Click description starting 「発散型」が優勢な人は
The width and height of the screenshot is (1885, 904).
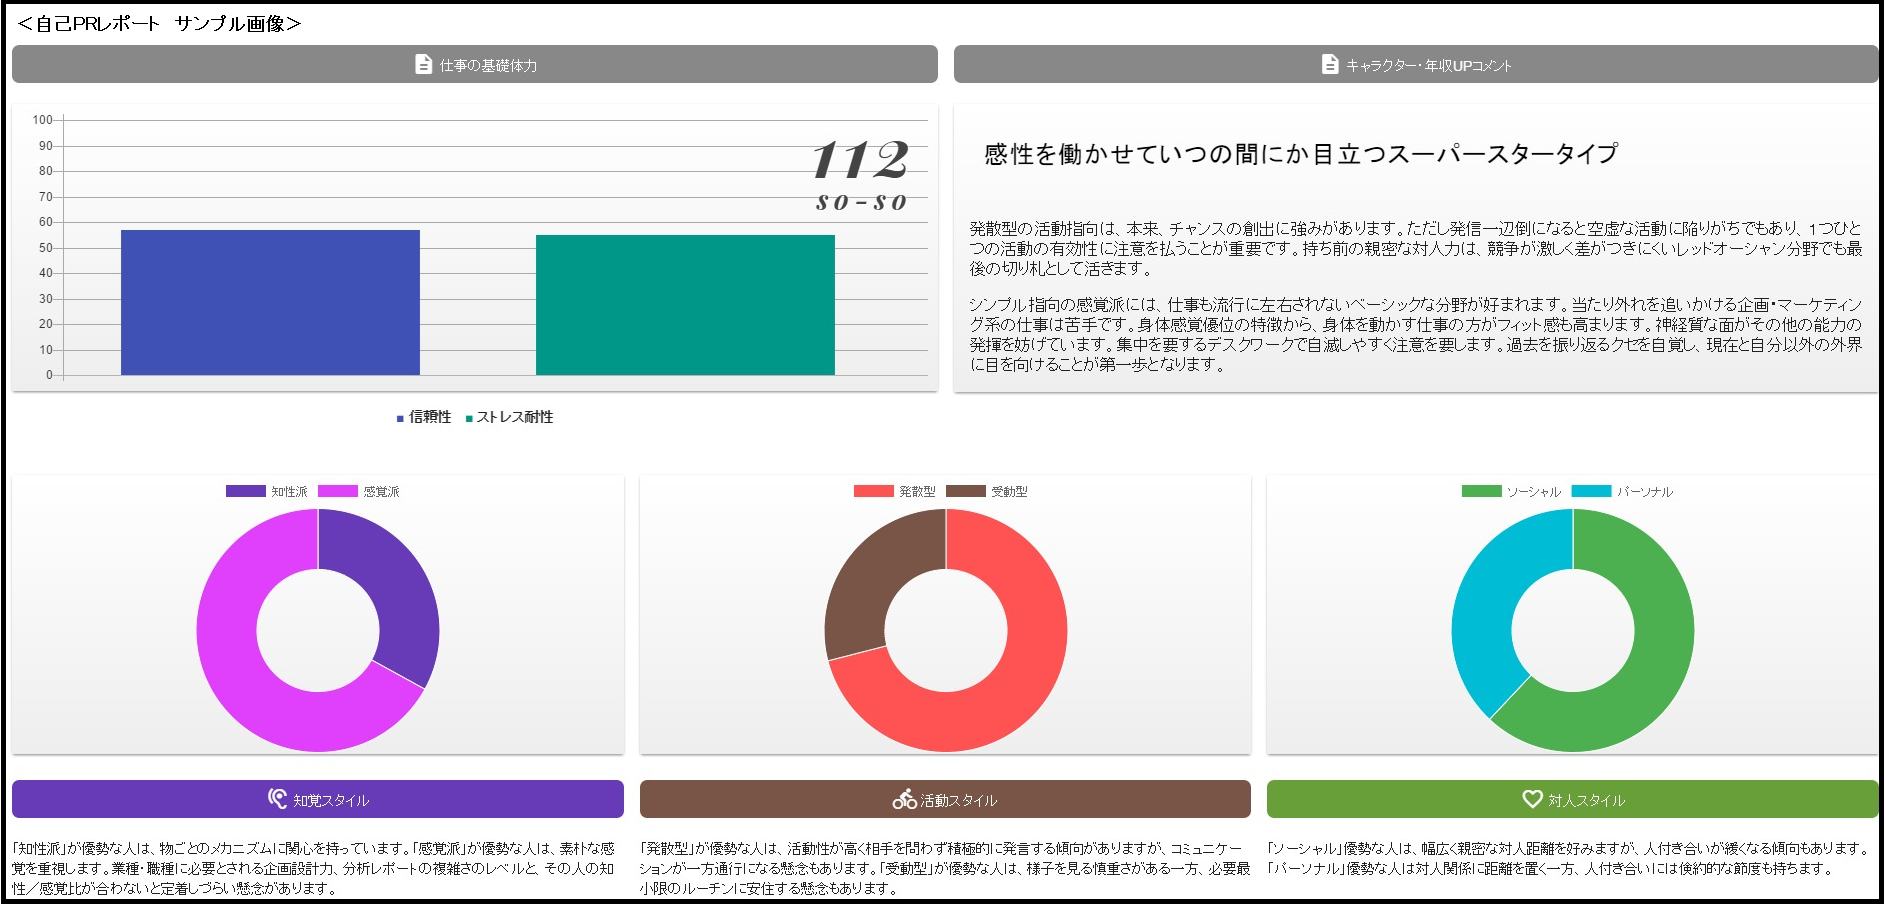tap(945, 868)
